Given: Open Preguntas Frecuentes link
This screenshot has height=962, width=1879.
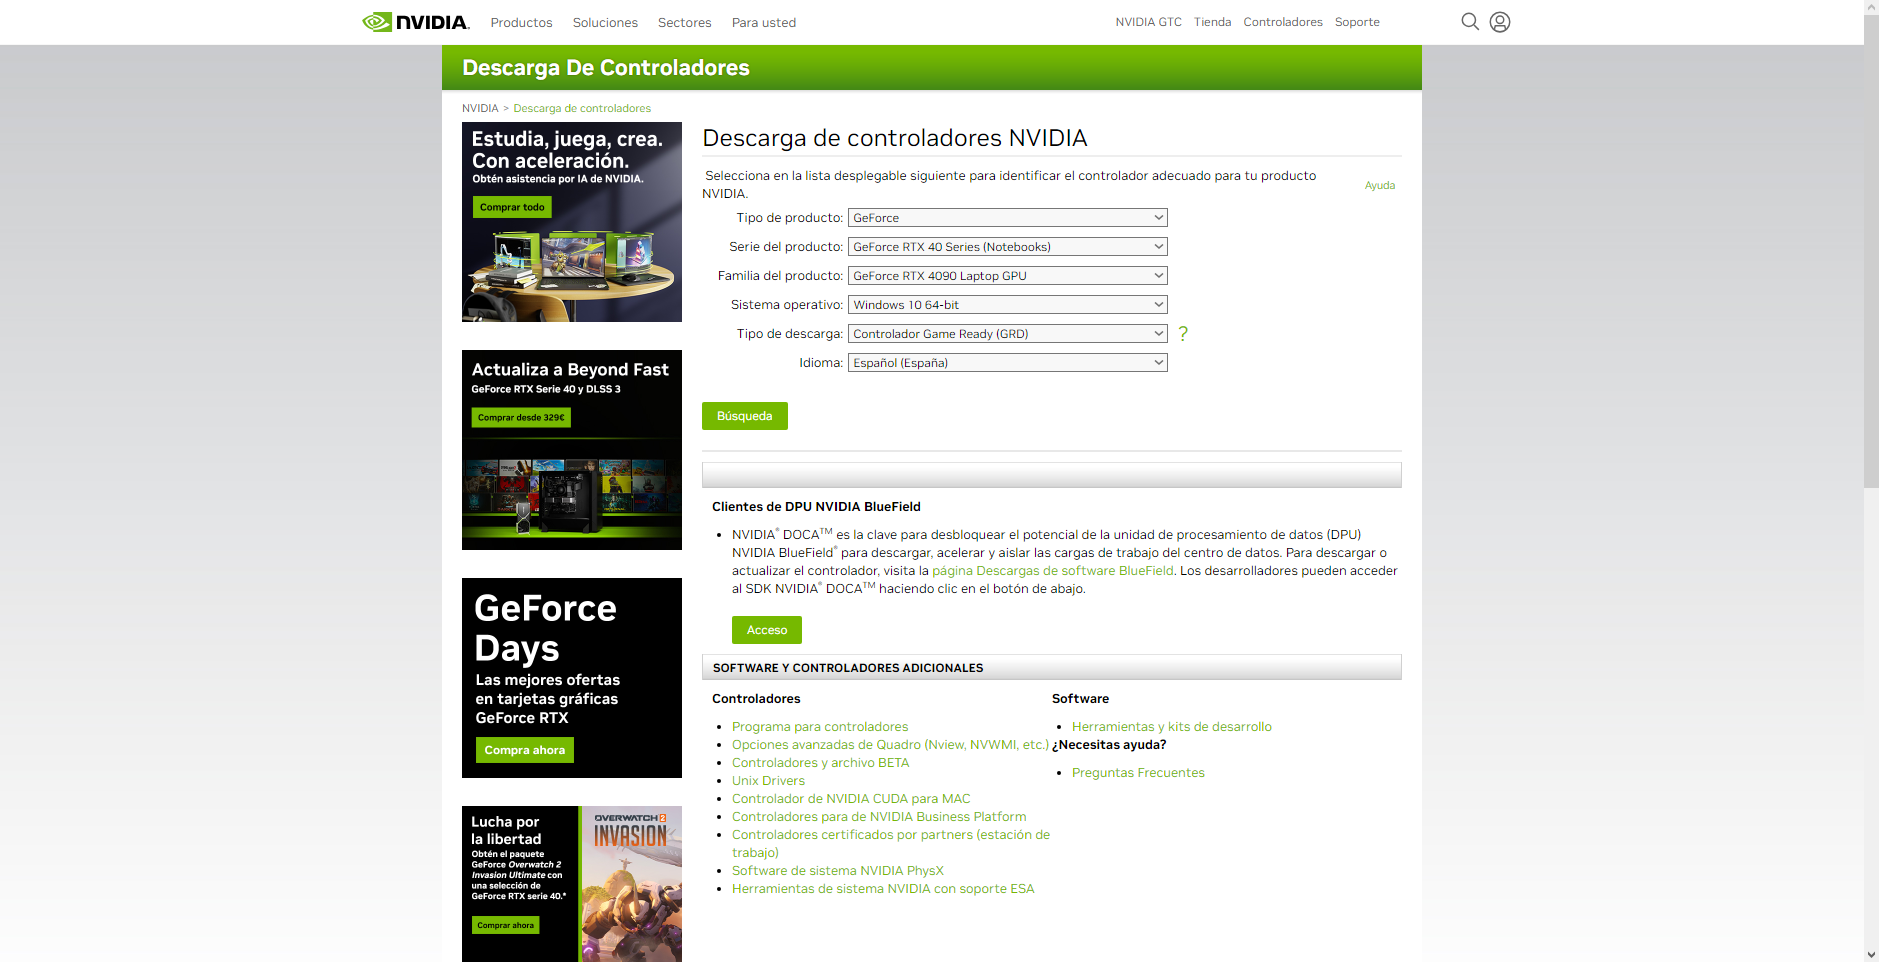Looking at the screenshot, I should [1138, 773].
